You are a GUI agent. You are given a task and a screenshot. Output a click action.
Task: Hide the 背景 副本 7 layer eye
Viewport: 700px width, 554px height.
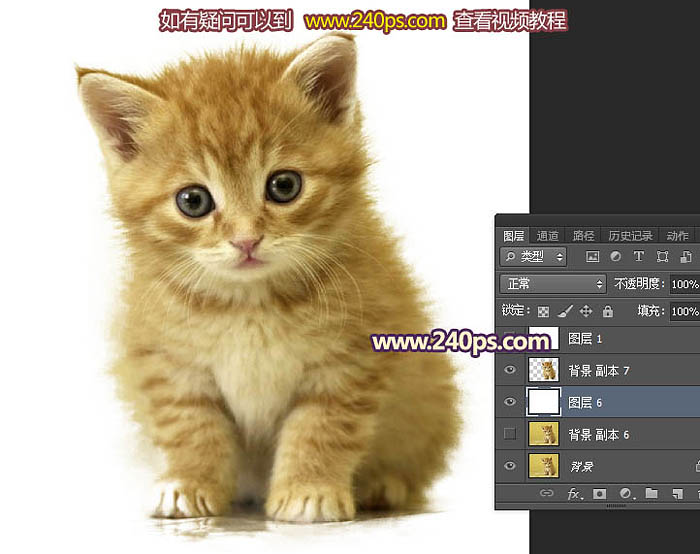click(x=510, y=370)
